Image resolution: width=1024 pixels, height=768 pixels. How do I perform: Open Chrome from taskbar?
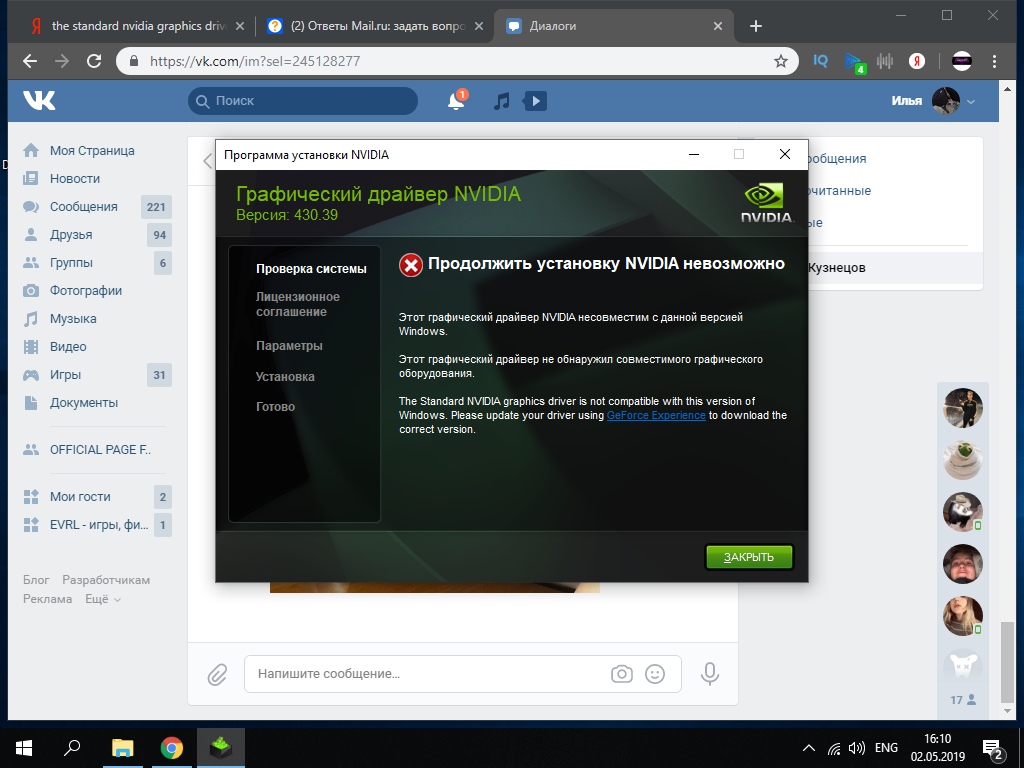(172, 748)
